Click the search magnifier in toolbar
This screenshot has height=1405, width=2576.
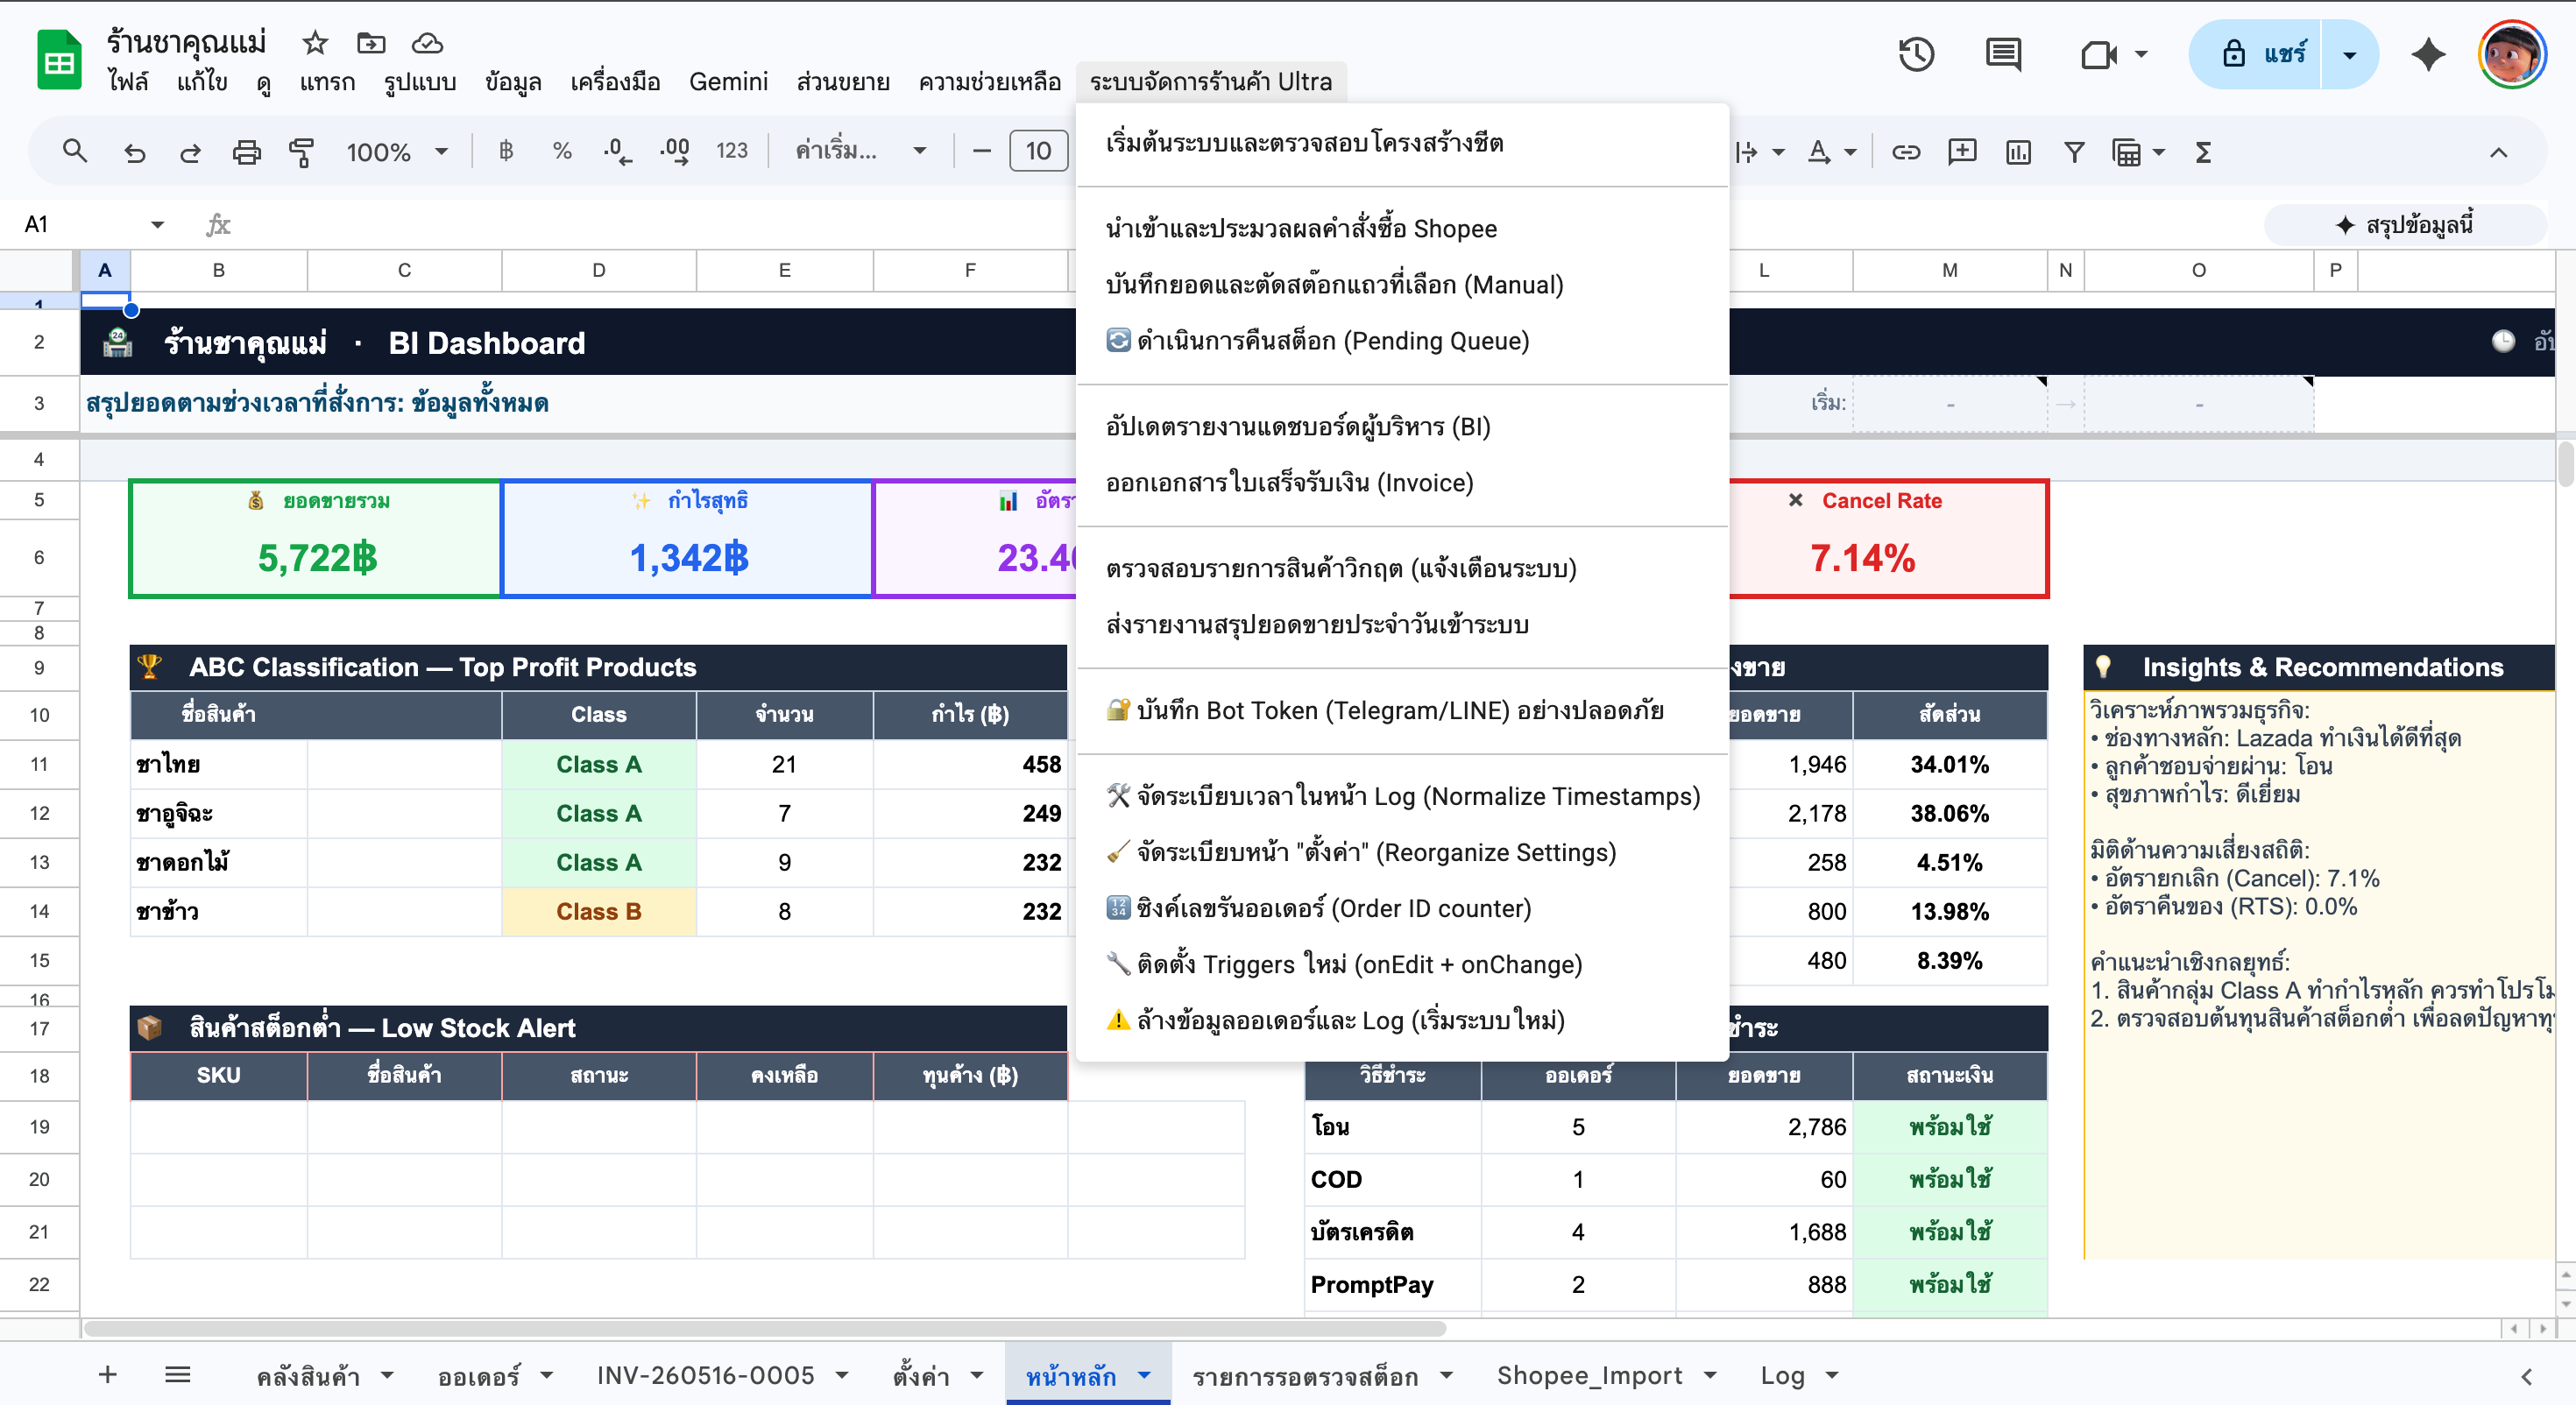[x=75, y=152]
